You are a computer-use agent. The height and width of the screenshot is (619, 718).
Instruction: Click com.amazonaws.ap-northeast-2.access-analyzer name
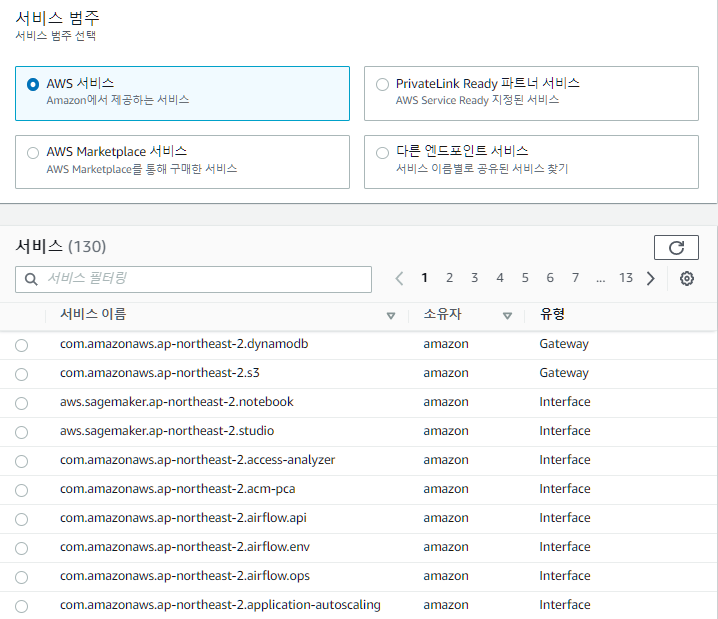[x=197, y=460]
